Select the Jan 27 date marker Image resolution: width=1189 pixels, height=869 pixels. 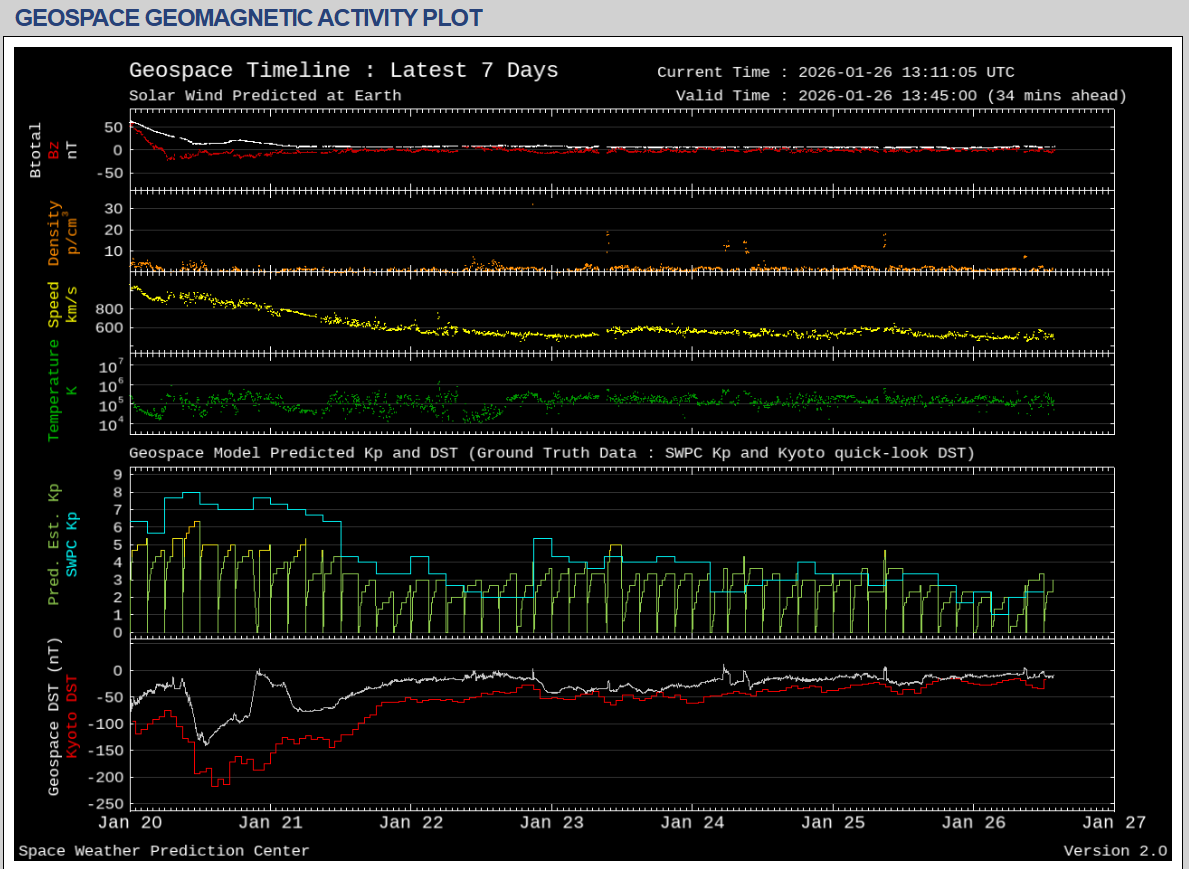pos(1113,823)
